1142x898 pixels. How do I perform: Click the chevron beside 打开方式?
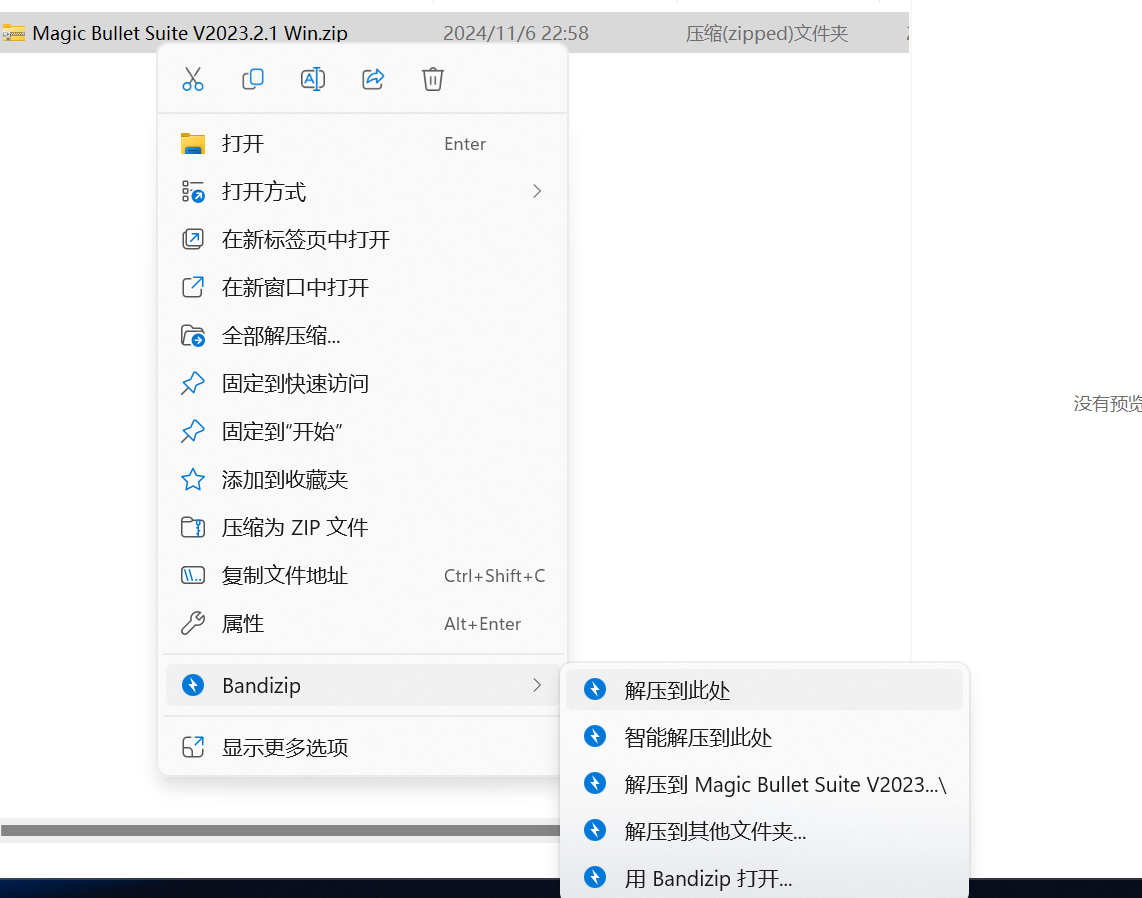(x=537, y=192)
